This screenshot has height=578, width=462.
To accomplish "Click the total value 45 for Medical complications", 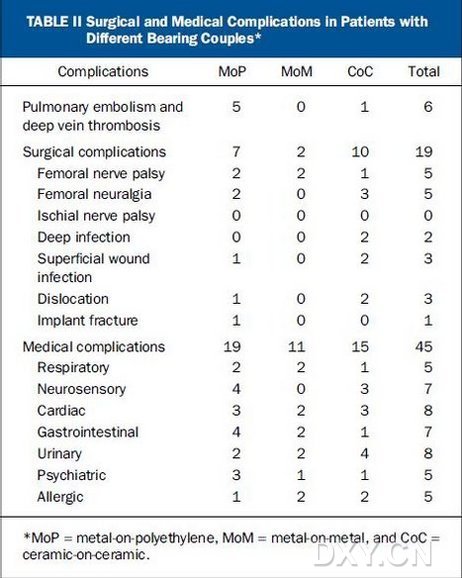I will tap(424, 347).
